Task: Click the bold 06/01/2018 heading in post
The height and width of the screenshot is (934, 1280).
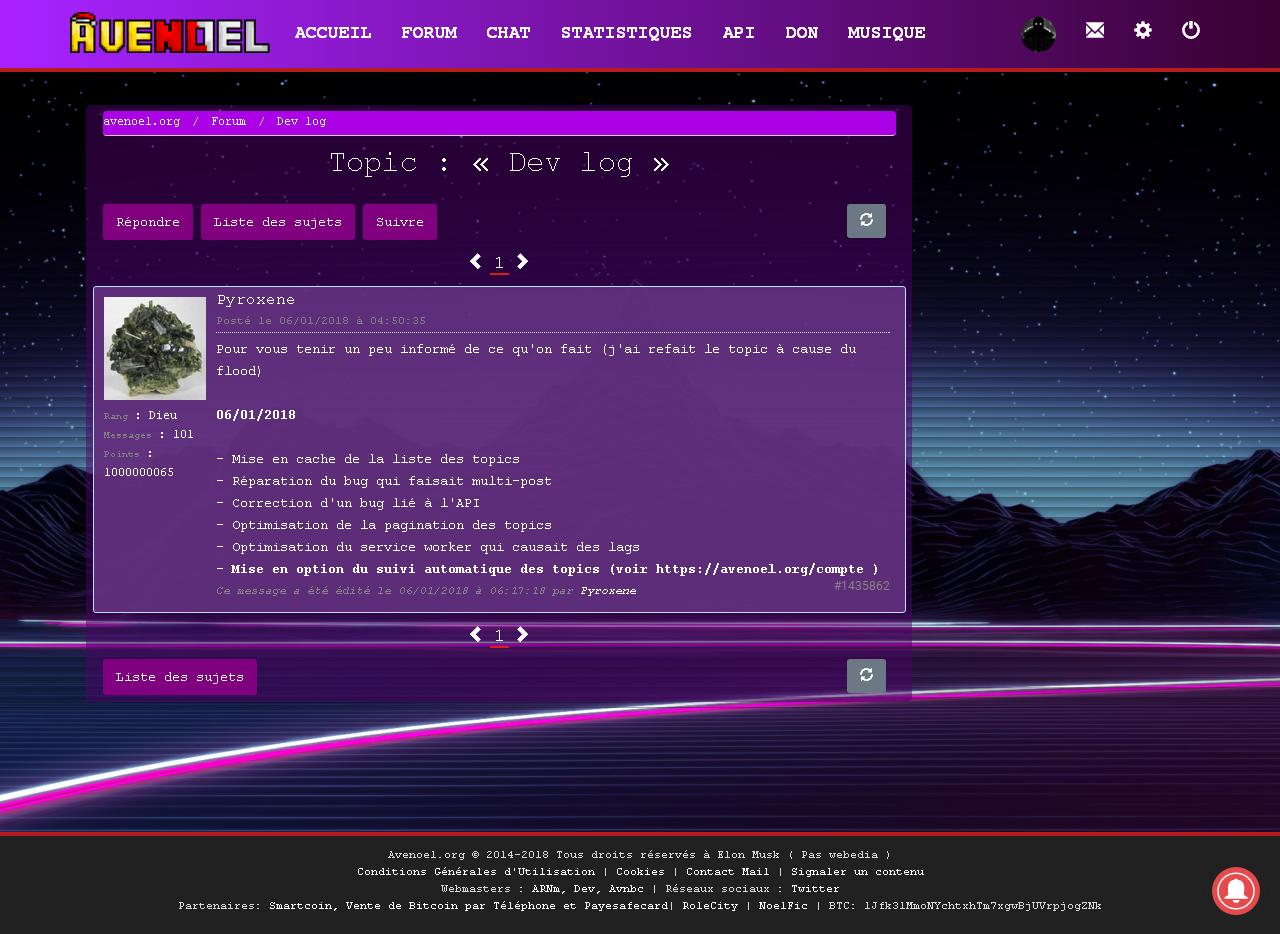Action: pos(256,415)
